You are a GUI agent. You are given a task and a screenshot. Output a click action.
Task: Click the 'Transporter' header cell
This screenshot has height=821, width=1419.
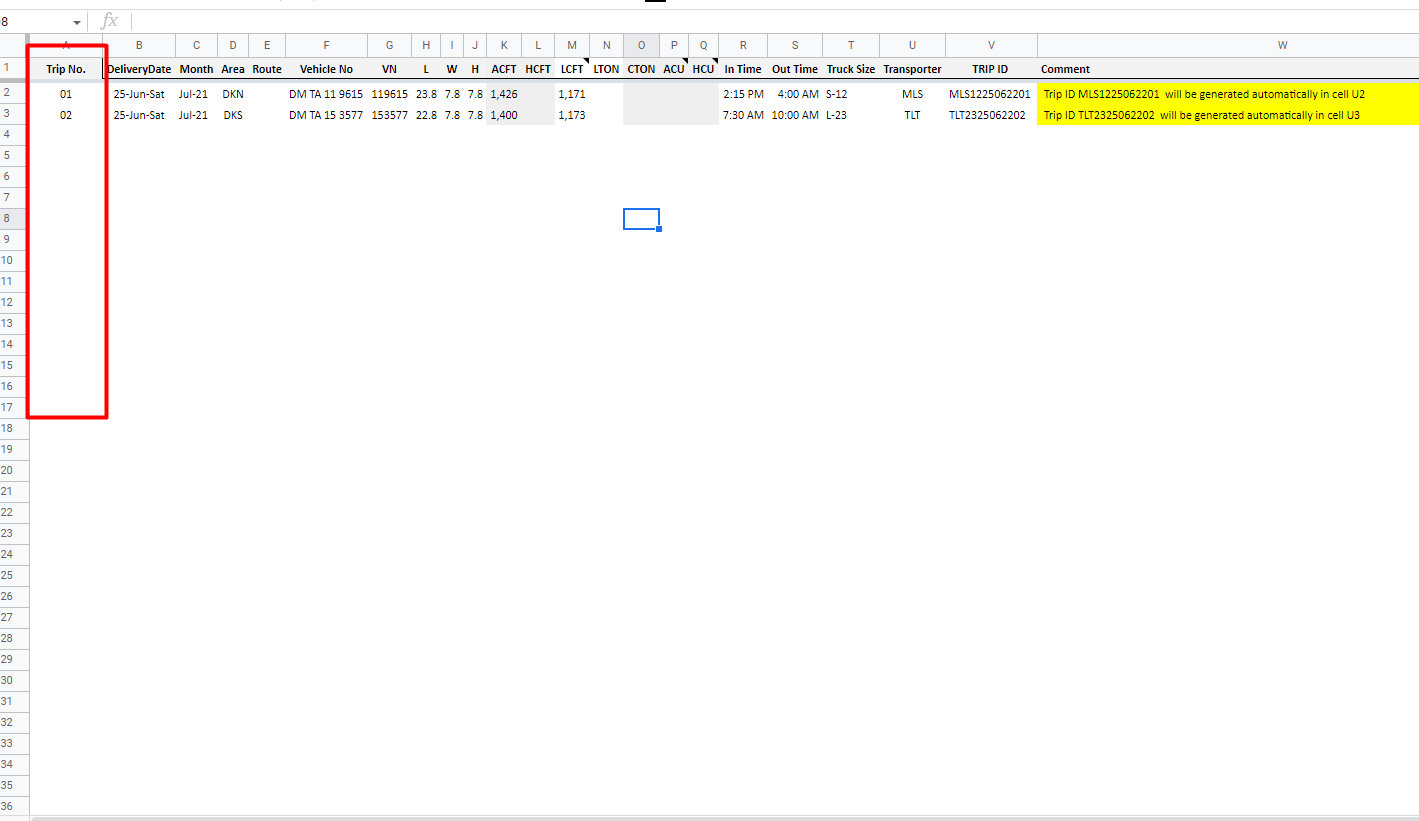tap(912, 69)
